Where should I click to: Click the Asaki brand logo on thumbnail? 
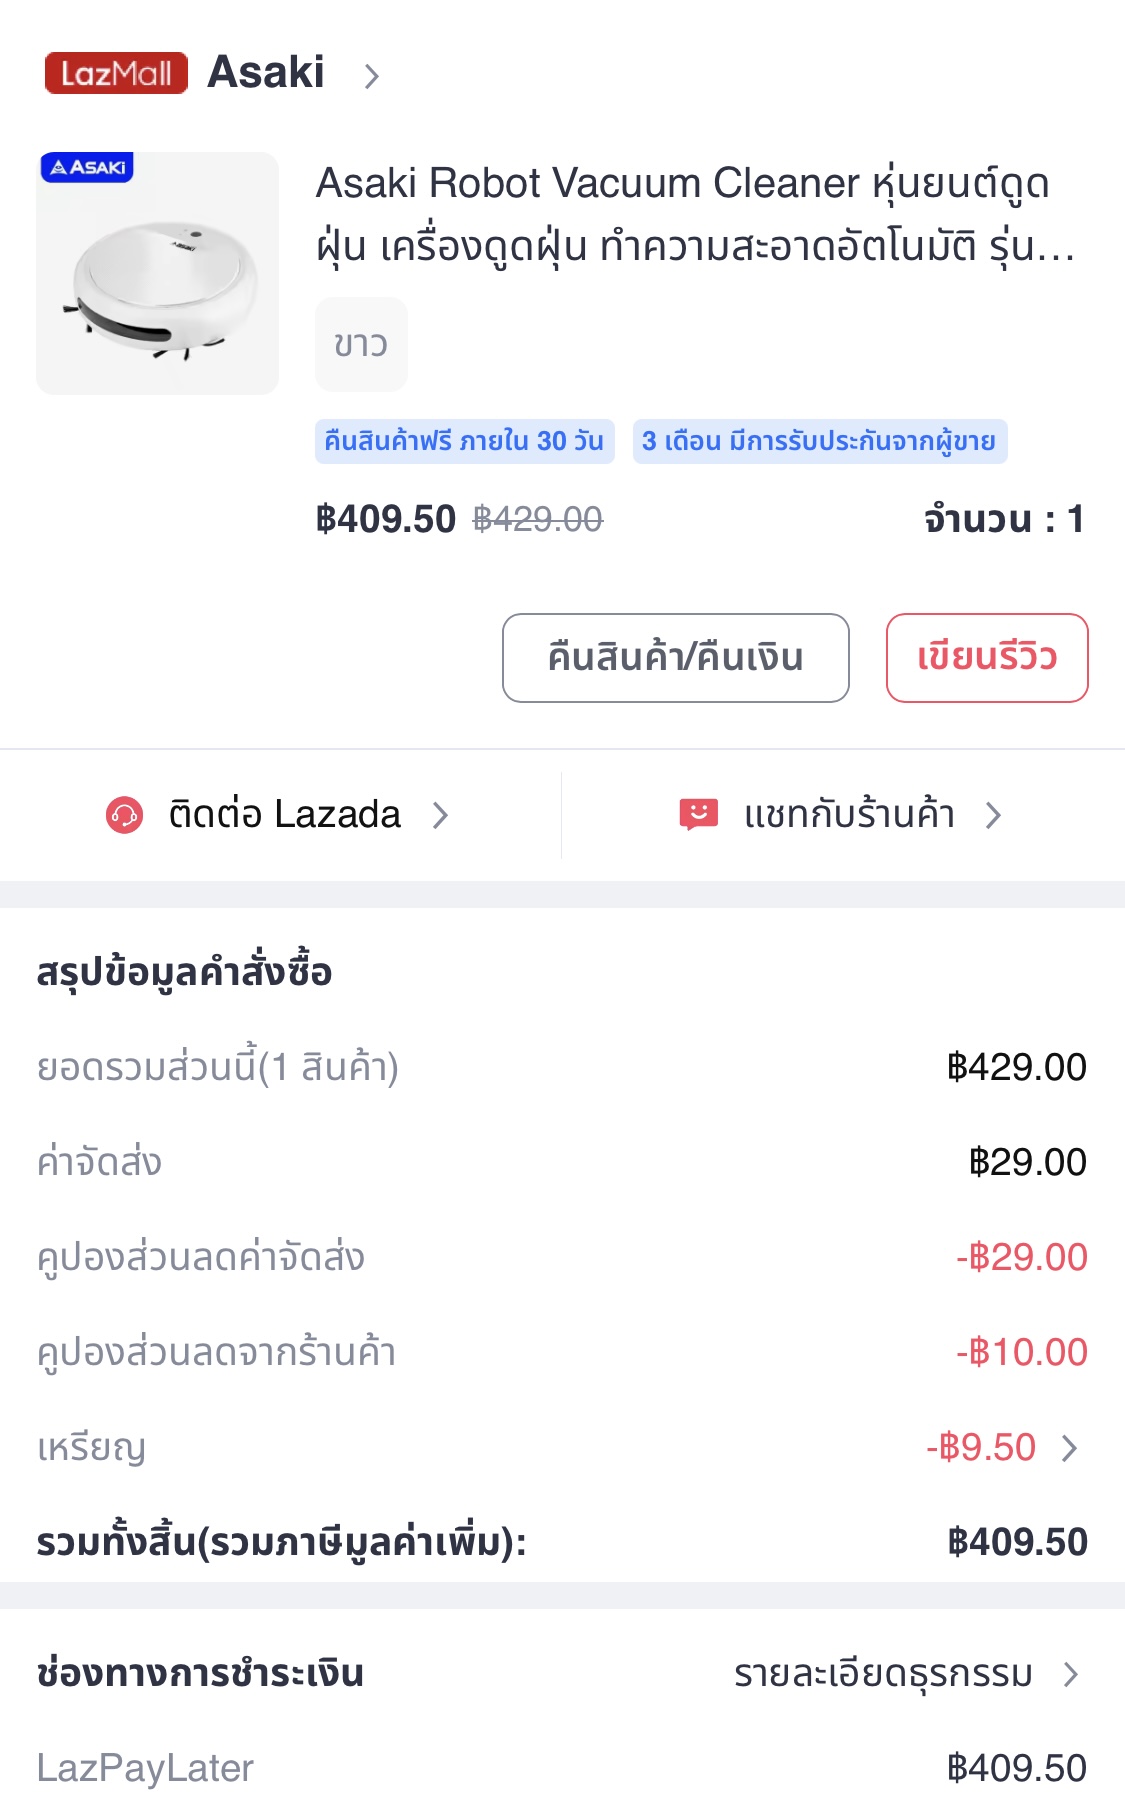(x=87, y=167)
